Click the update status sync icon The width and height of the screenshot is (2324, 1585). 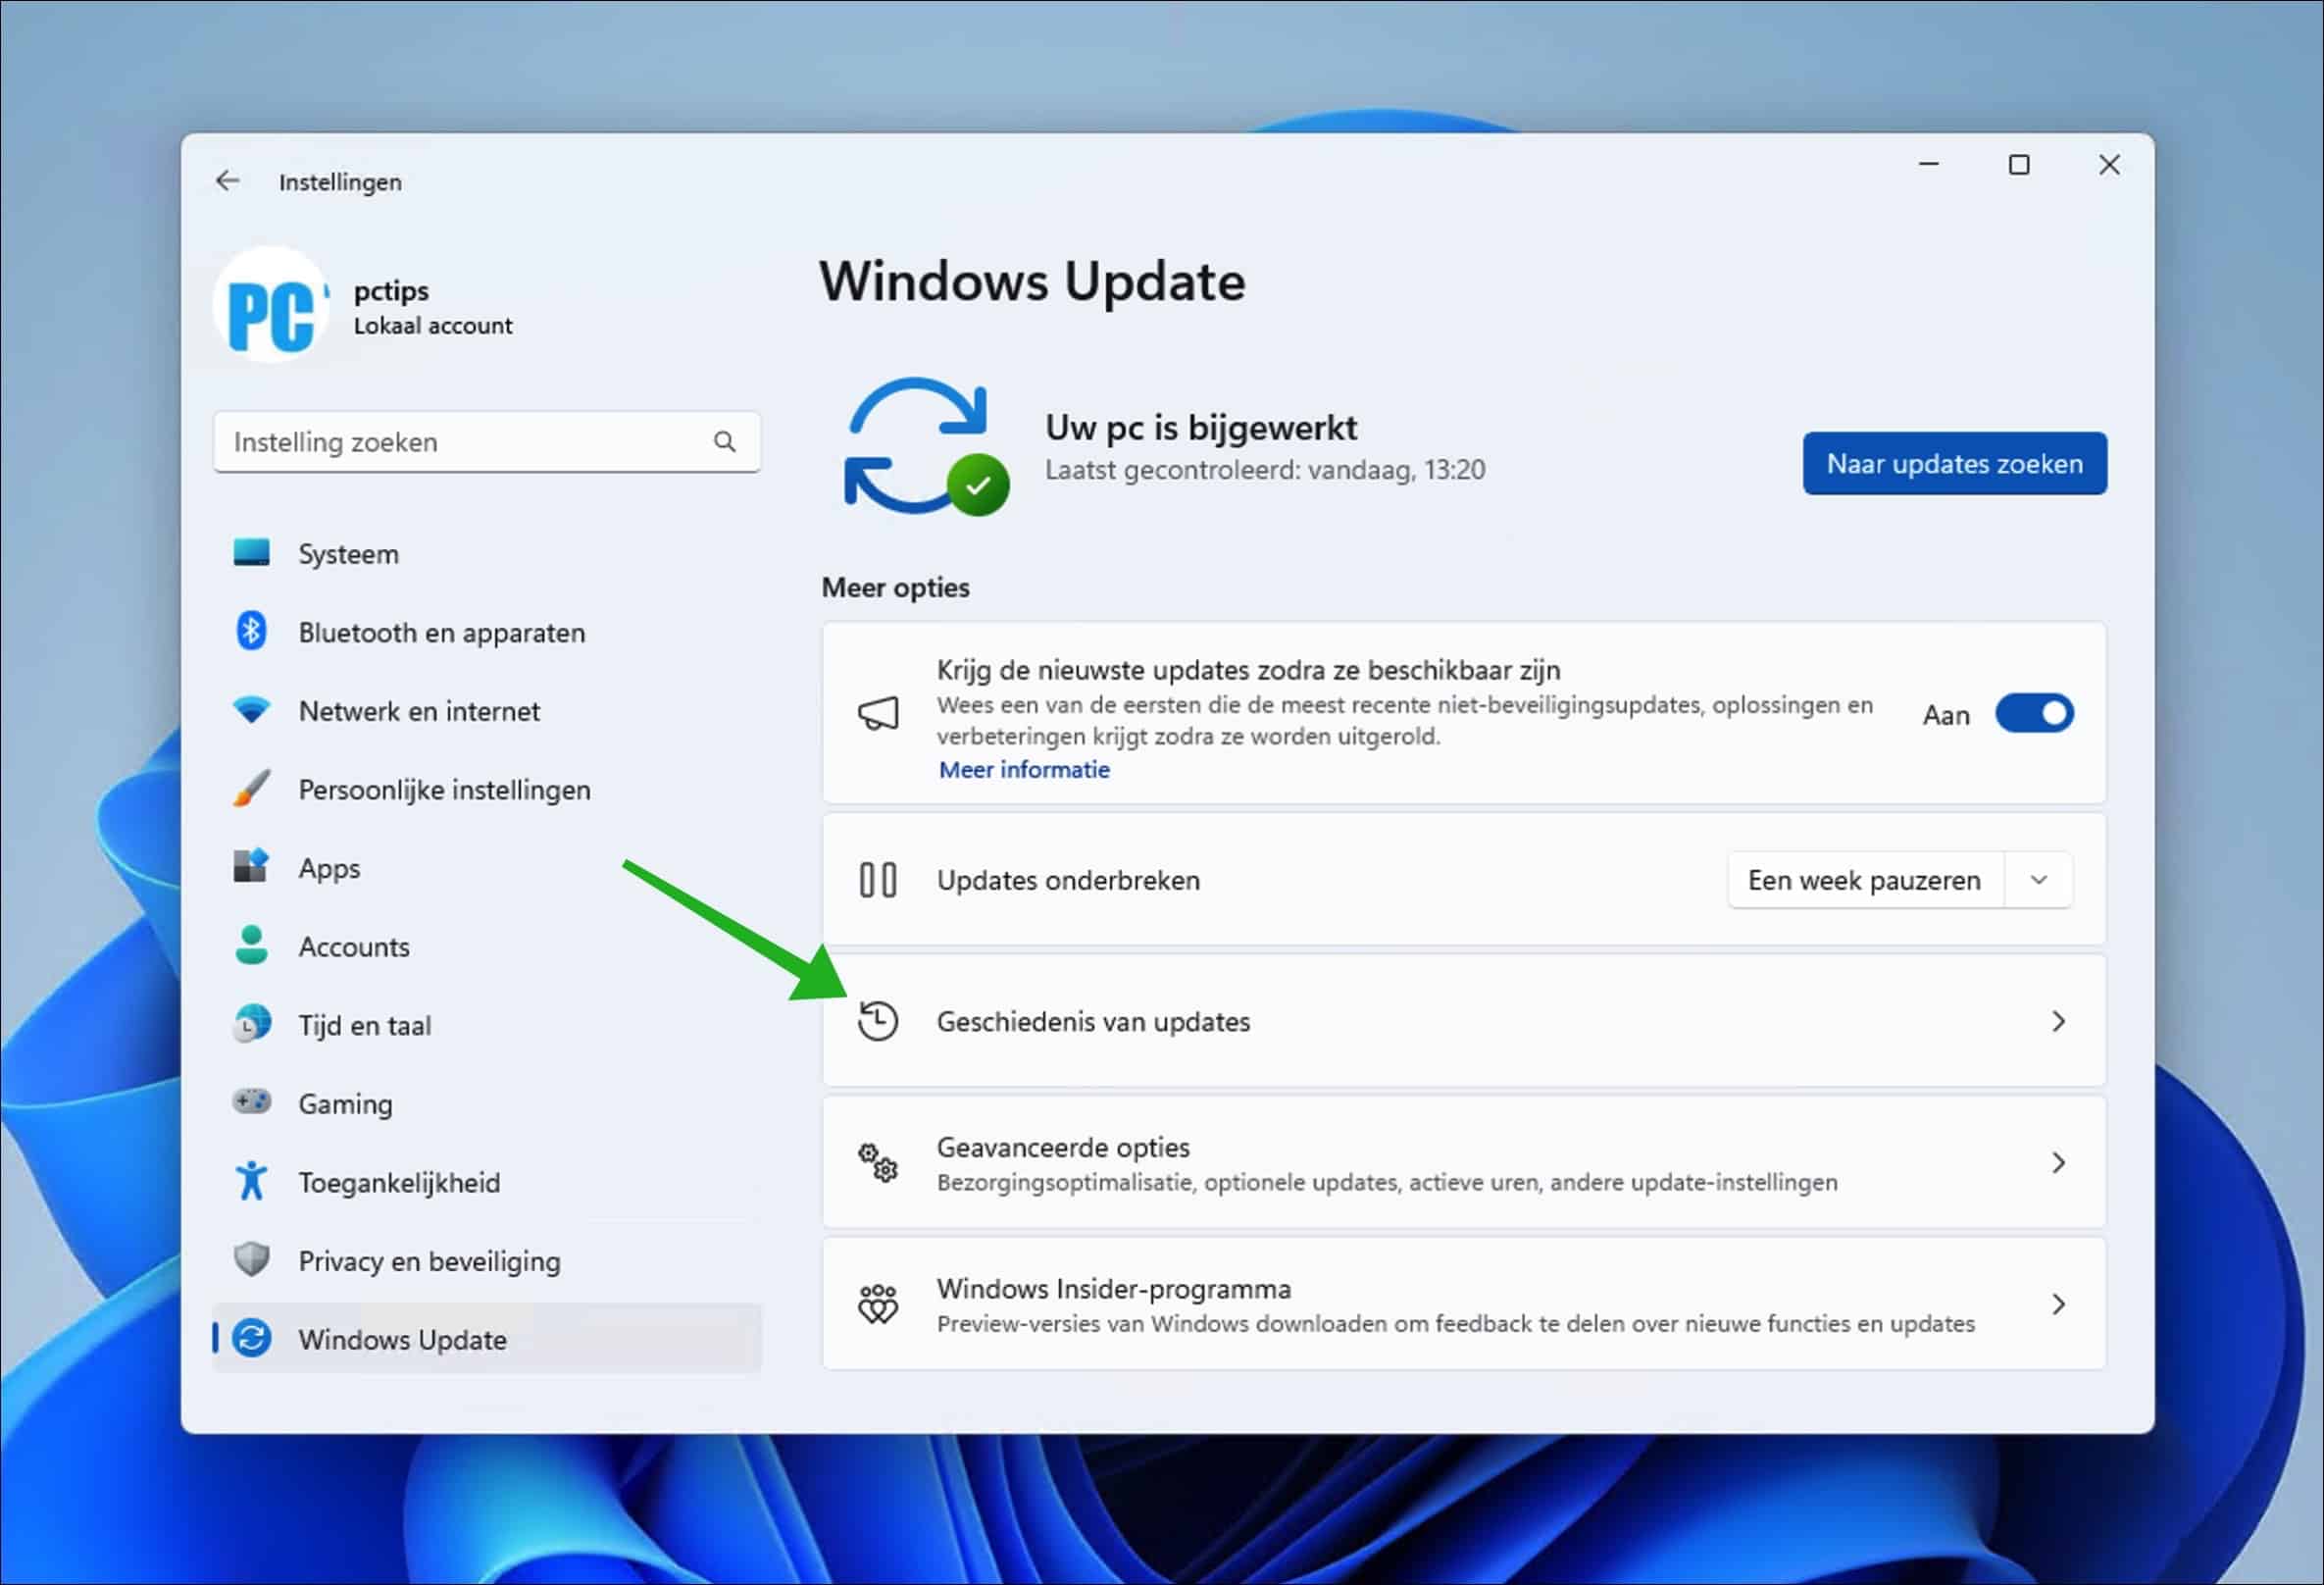click(926, 446)
